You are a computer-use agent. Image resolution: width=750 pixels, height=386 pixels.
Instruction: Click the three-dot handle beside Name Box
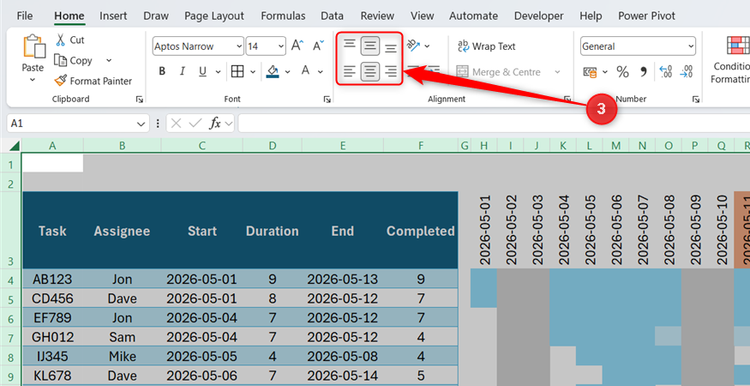tap(158, 123)
